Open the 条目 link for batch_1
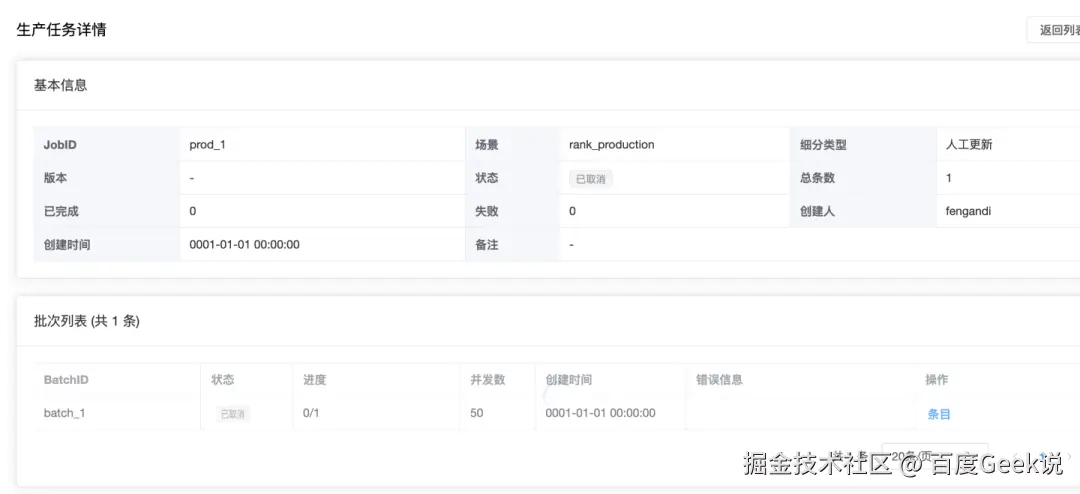1080x494 pixels. (939, 413)
